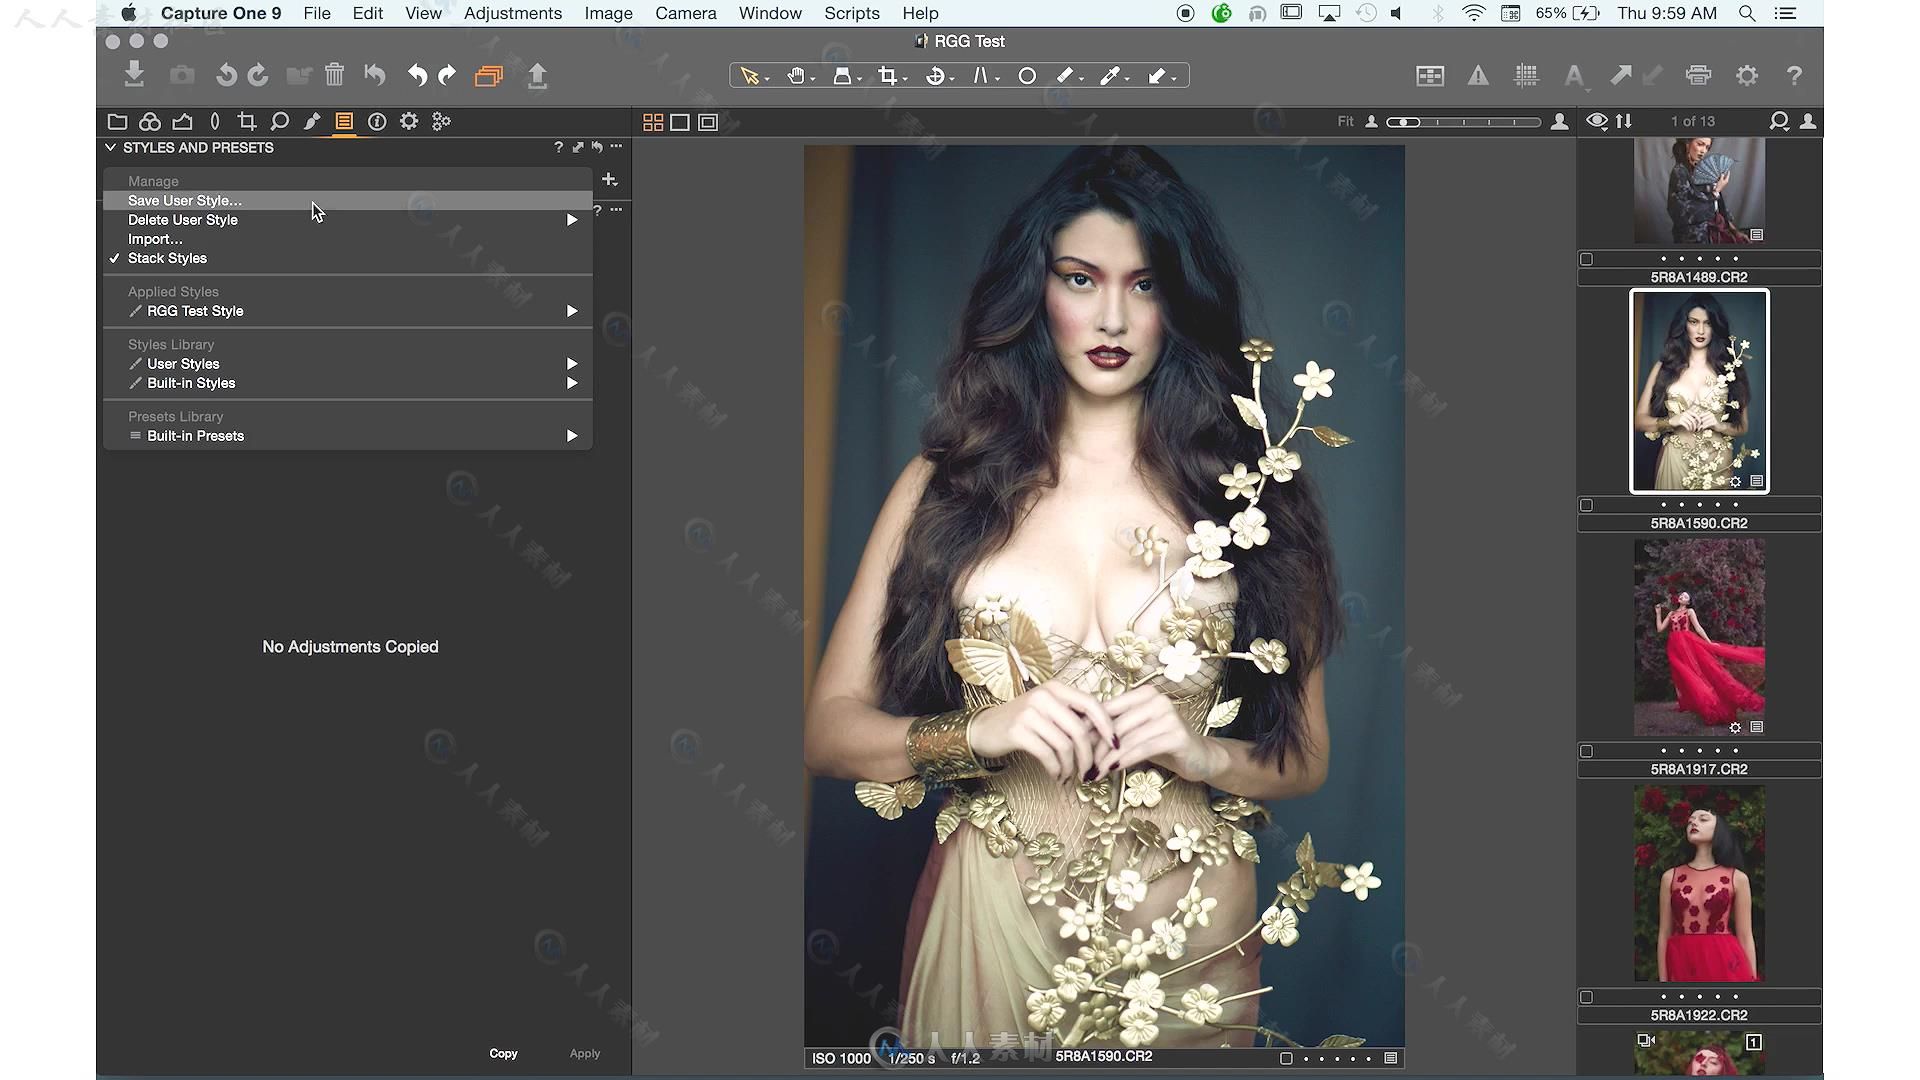
Task: Open the Metadata info tool tab
Action: (377, 121)
